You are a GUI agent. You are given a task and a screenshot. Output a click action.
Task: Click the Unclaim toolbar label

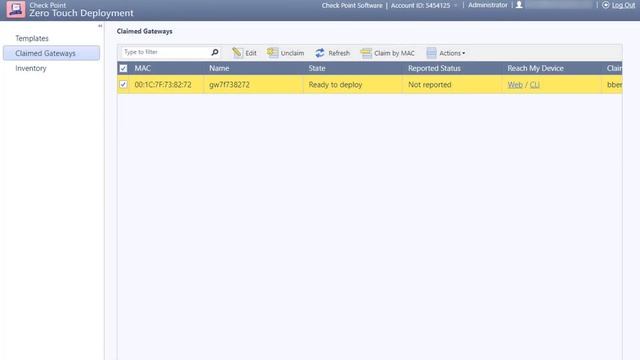coord(292,53)
